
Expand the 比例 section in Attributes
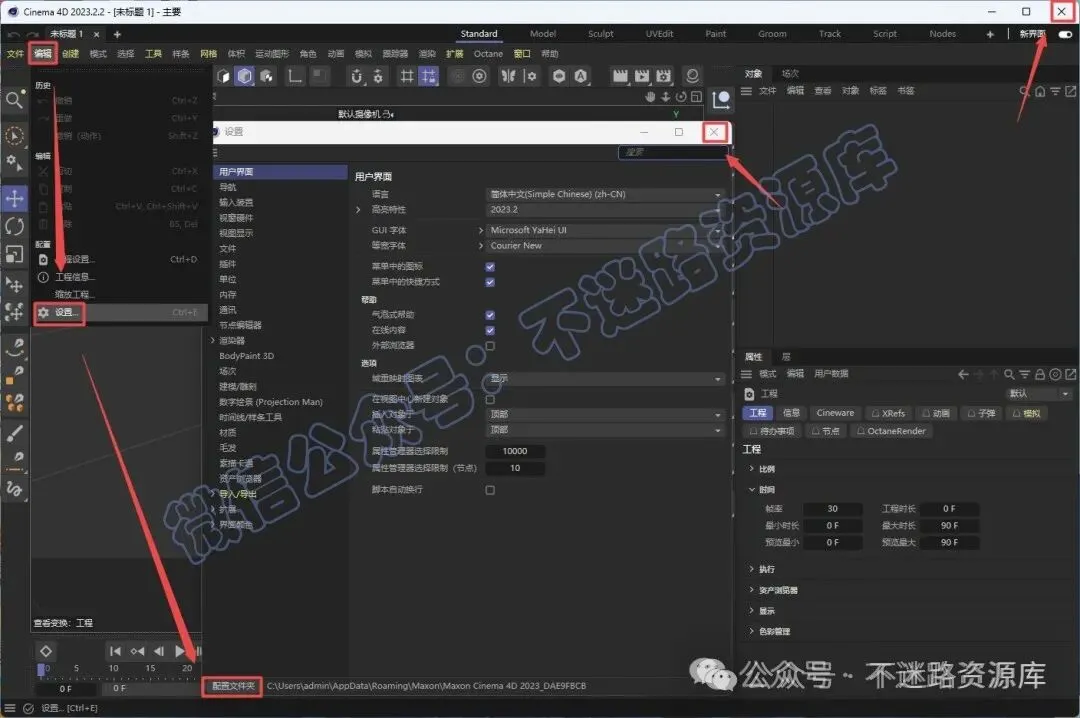(751, 469)
